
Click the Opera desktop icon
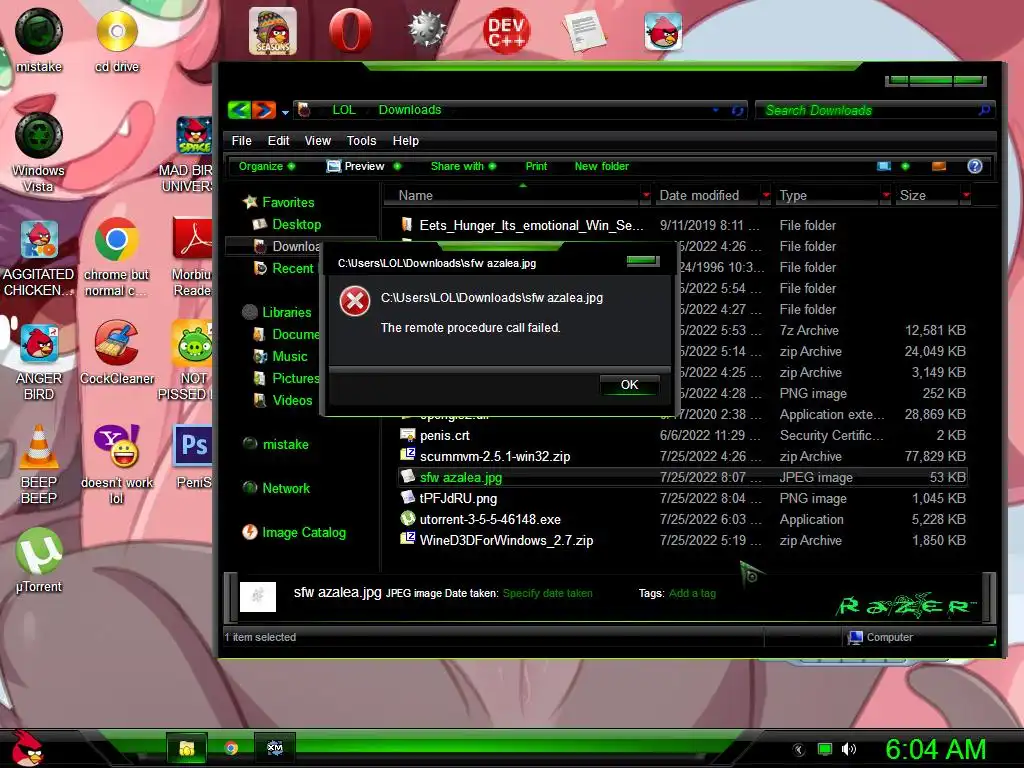[350, 30]
